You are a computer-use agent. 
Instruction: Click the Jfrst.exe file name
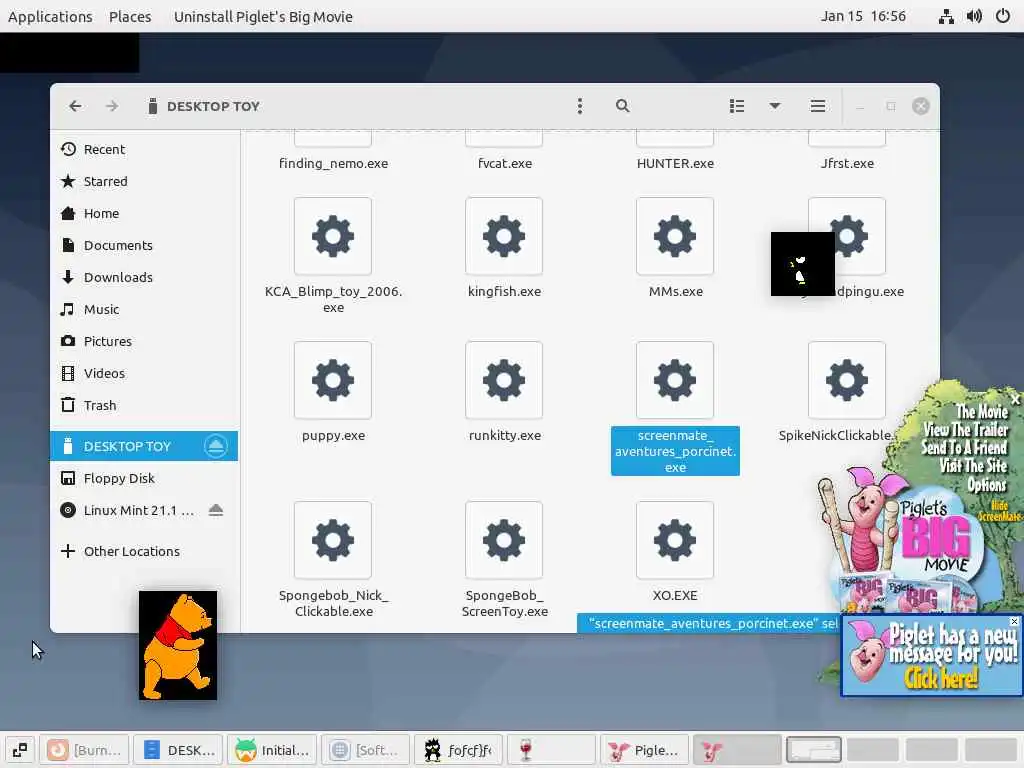pyautogui.click(x=847, y=163)
